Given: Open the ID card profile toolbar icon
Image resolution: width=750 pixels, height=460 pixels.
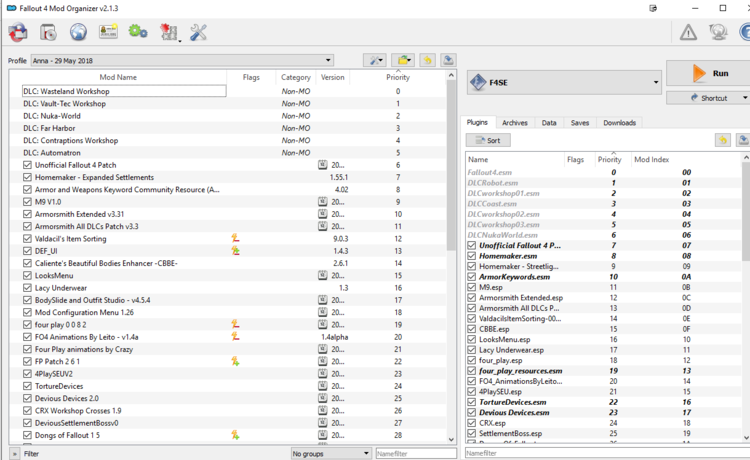Looking at the screenshot, I should (108, 32).
